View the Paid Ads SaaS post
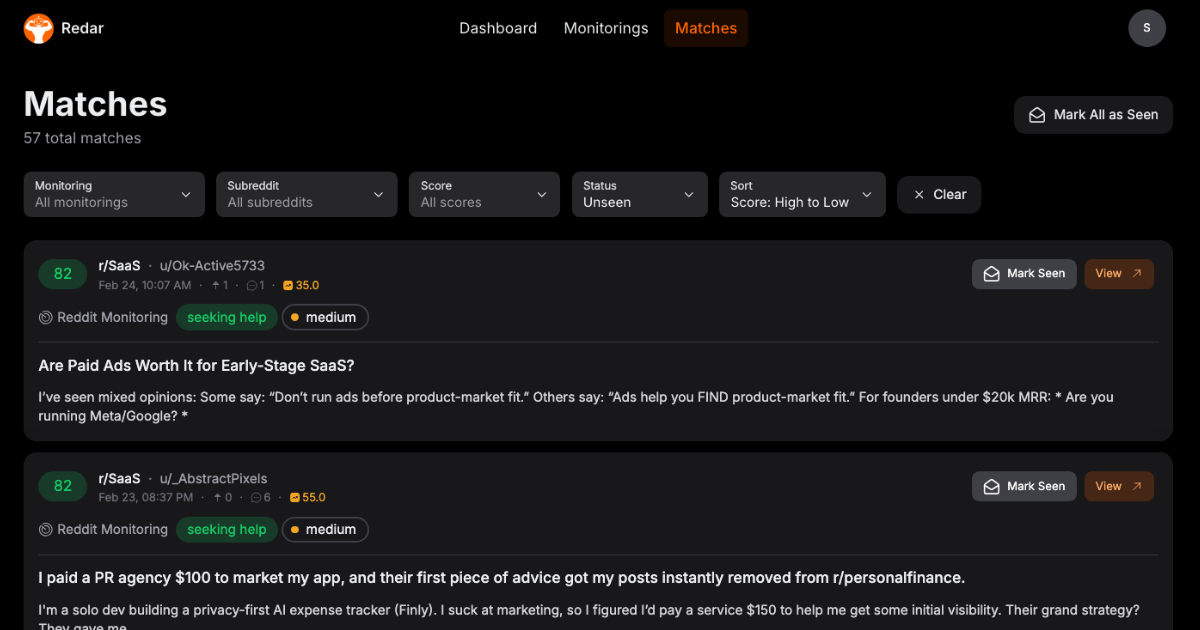Image resolution: width=1200 pixels, height=630 pixels. [1119, 274]
